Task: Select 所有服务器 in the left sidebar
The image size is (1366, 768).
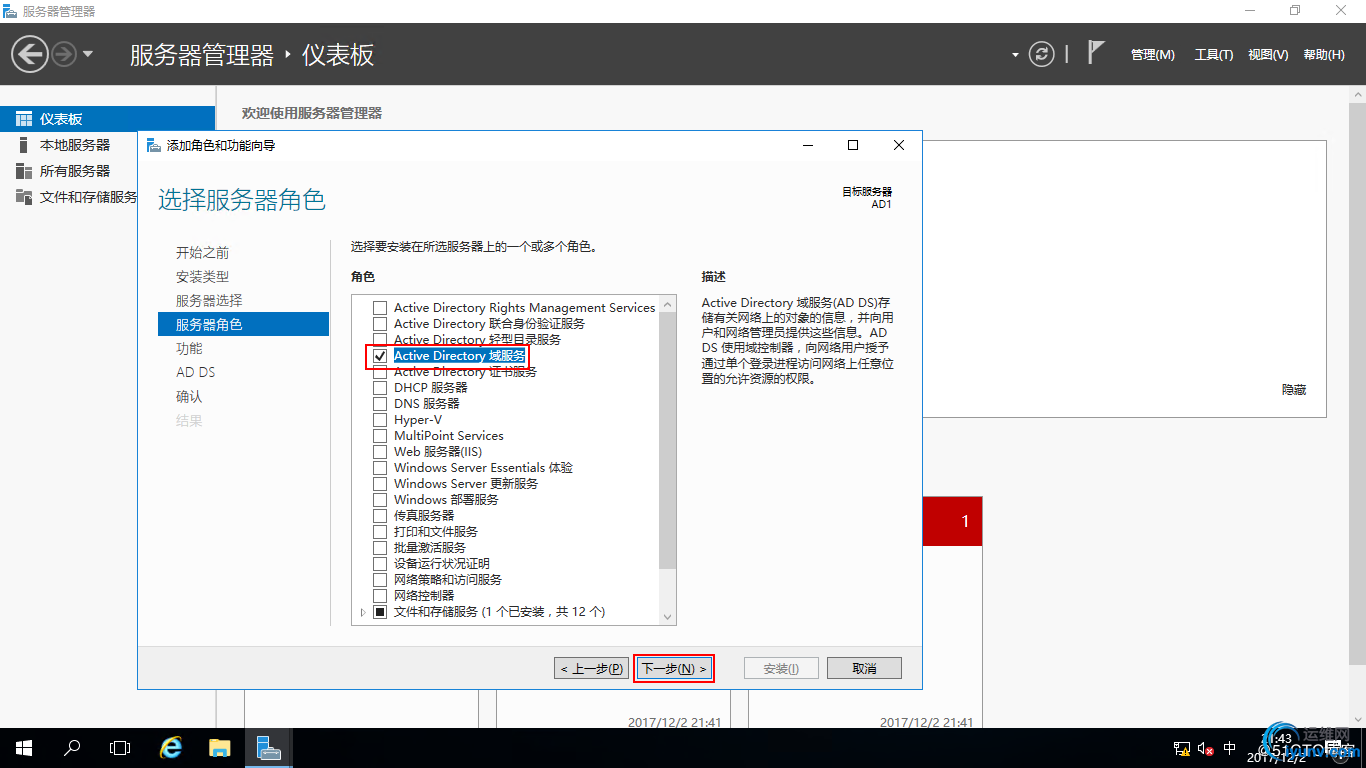Action: [75, 171]
